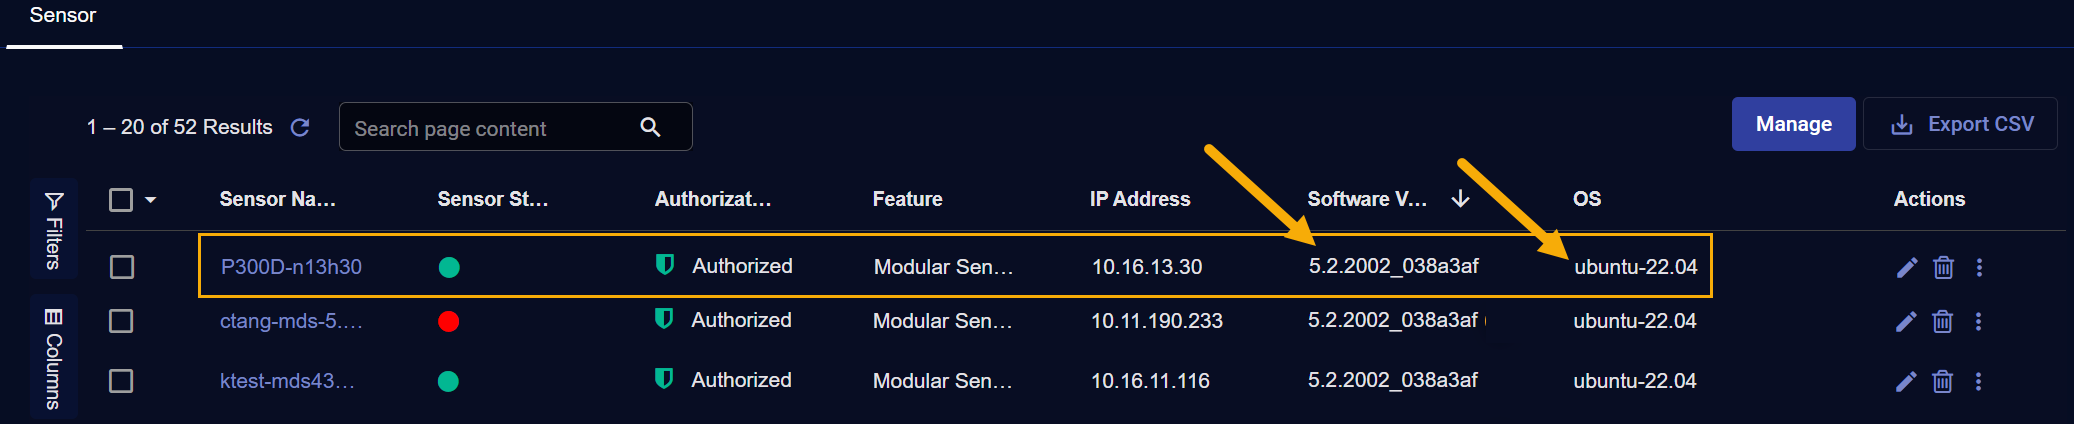Image resolution: width=2074 pixels, height=424 pixels.
Task: Edit sensor P300D-n13h30 with pencil icon
Action: point(1907,267)
